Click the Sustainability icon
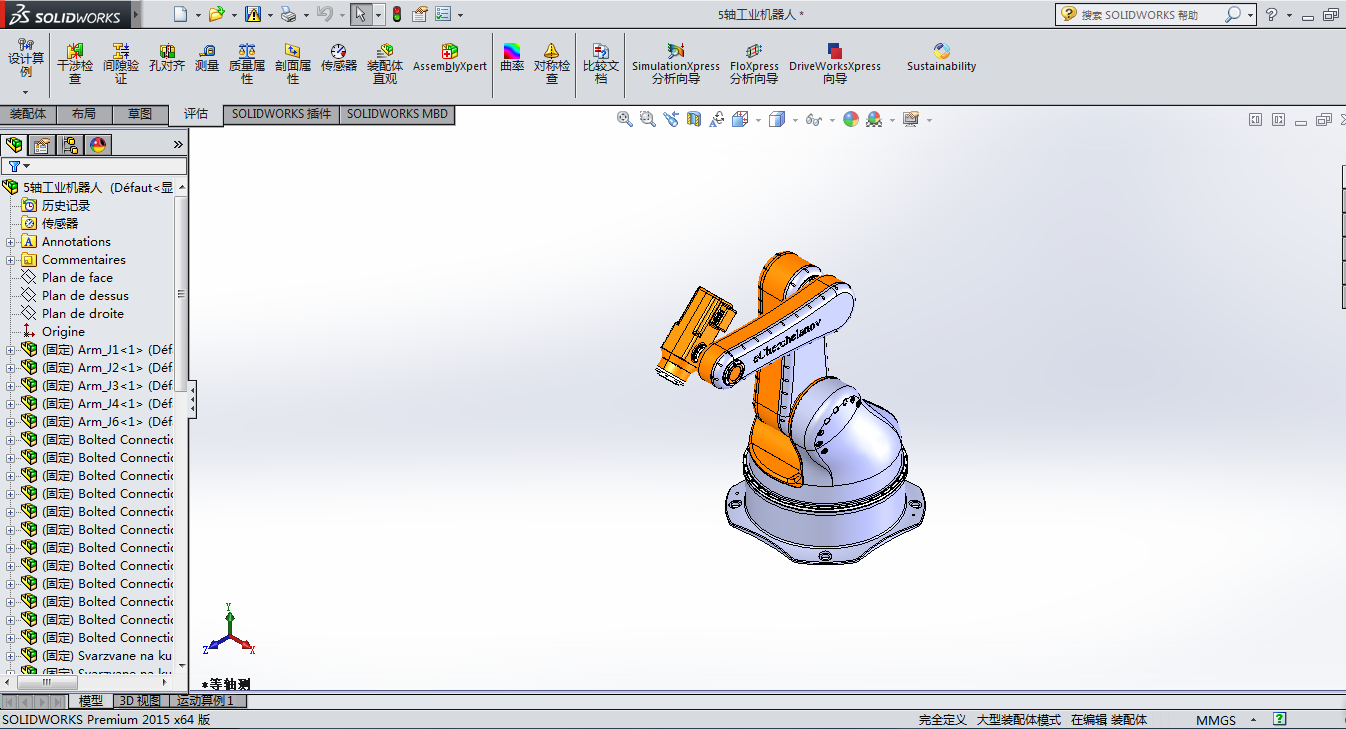Image resolution: width=1346 pixels, height=729 pixels. (941, 58)
